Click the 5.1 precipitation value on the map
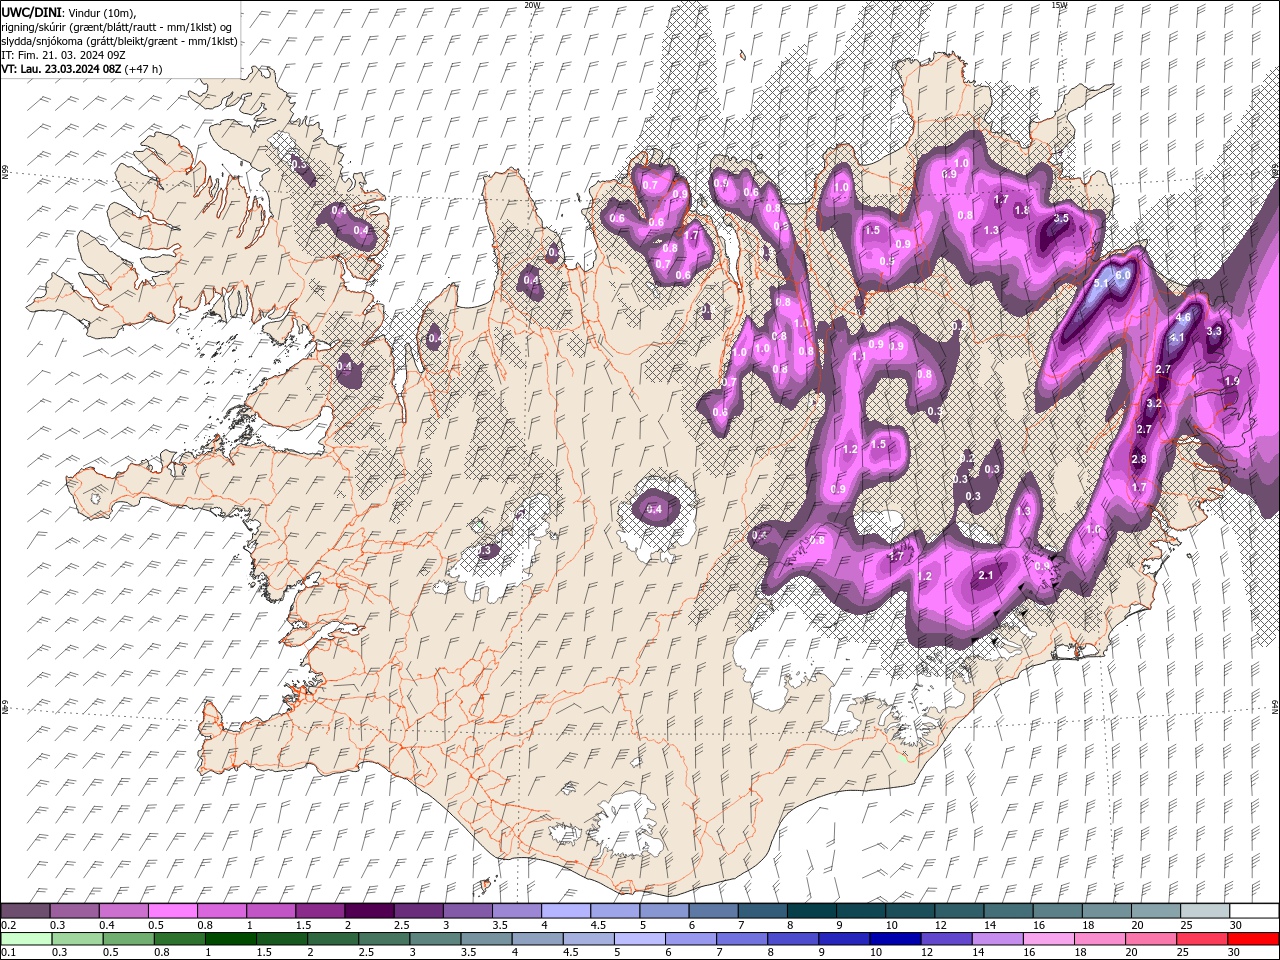This screenshot has width=1280, height=960. coord(1101,284)
